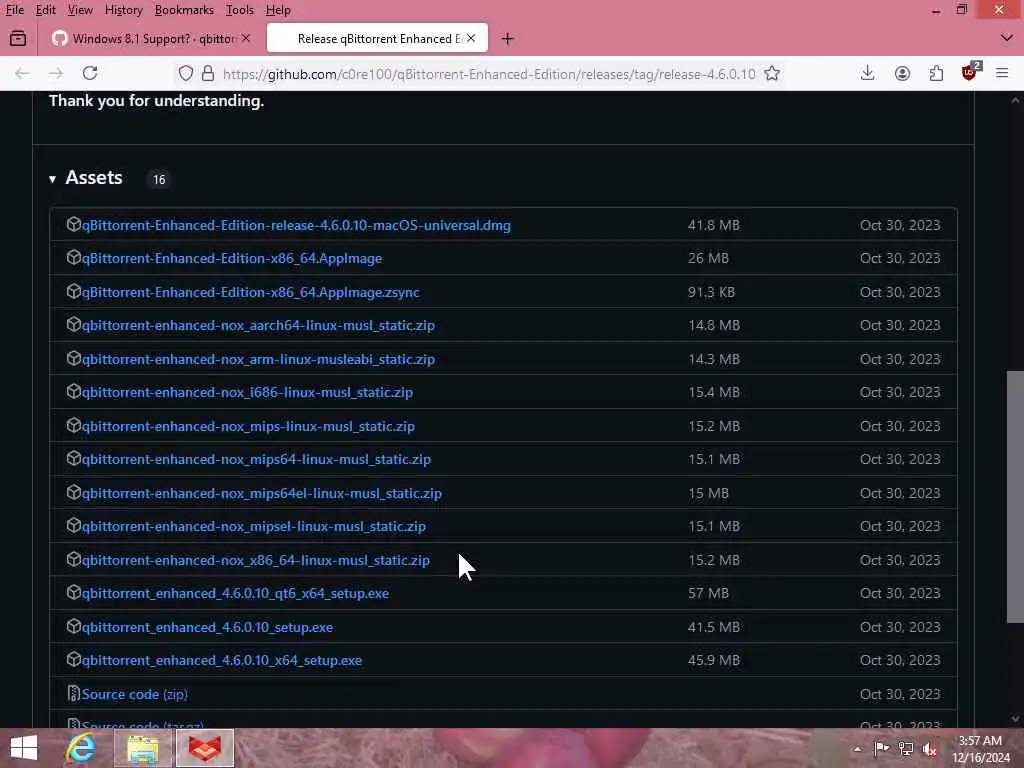The width and height of the screenshot is (1024, 768).
Task: Launch Internet Explorer from taskbar
Action: (81, 748)
